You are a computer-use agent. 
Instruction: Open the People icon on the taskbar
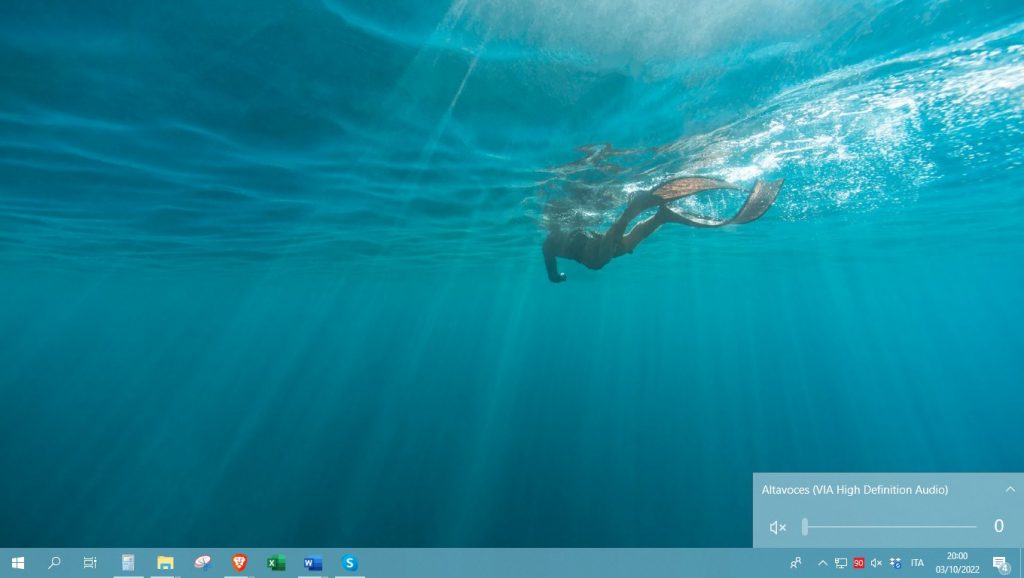[x=796, y=563]
